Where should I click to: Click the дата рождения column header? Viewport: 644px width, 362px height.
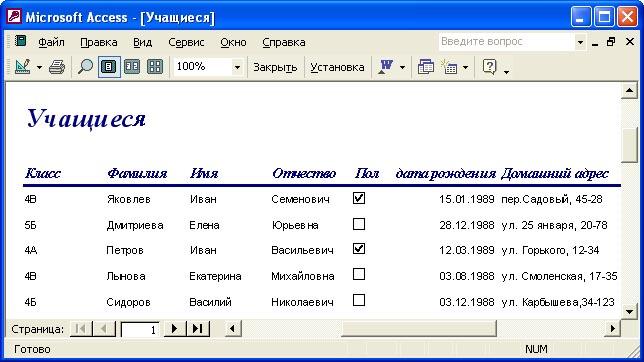(446, 173)
